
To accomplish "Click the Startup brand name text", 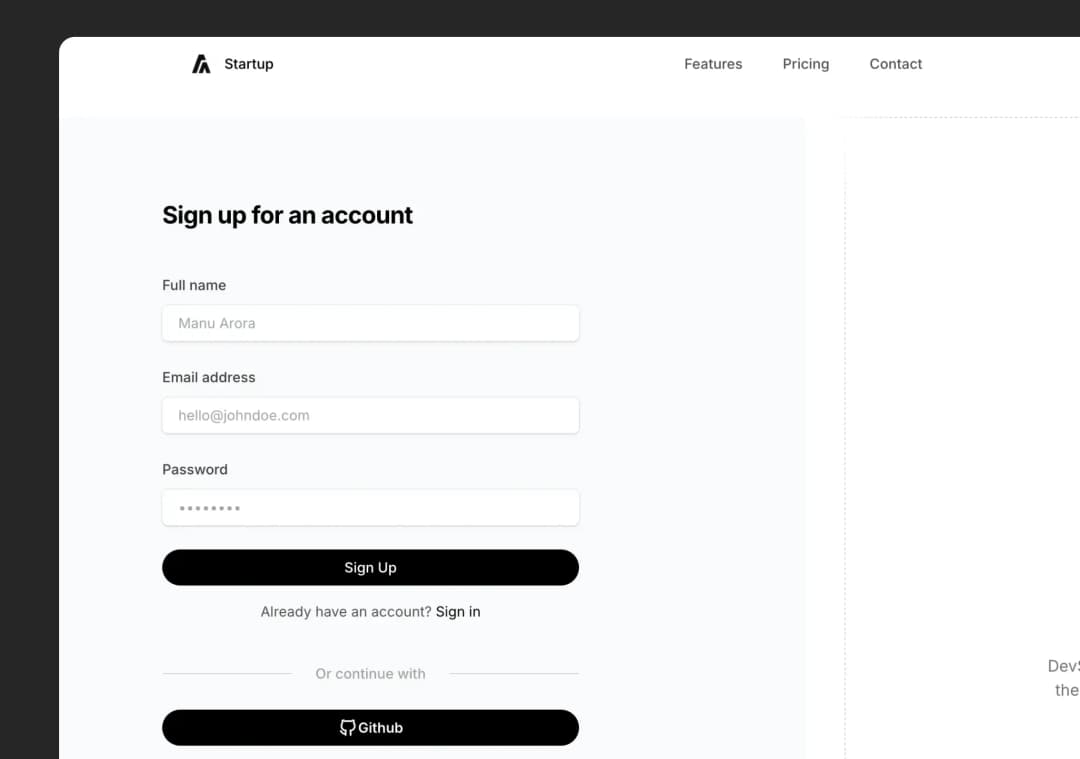I will tap(248, 63).
